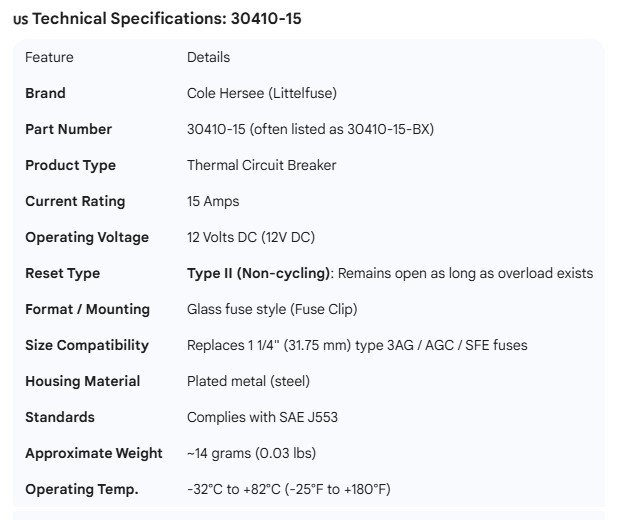
Task: Click the Size Compatibility label
Action: click(x=87, y=345)
